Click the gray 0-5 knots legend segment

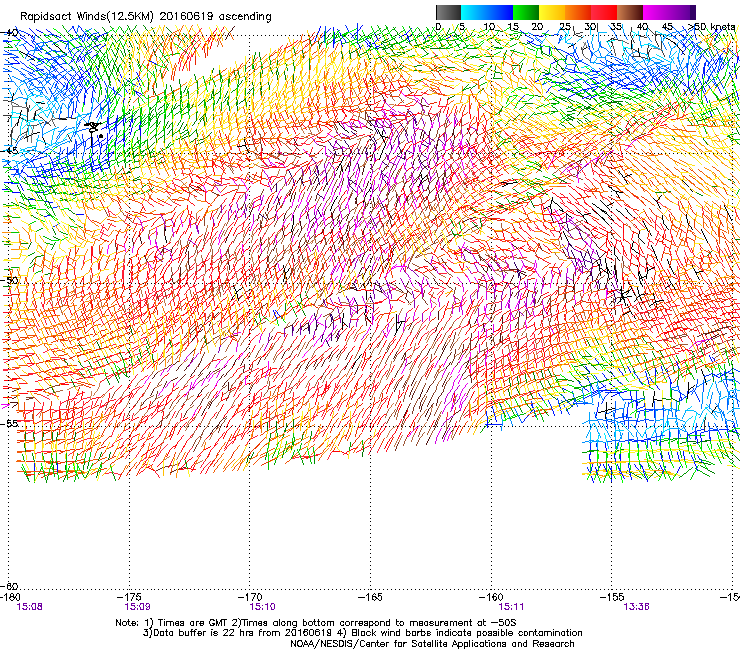click(x=448, y=12)
